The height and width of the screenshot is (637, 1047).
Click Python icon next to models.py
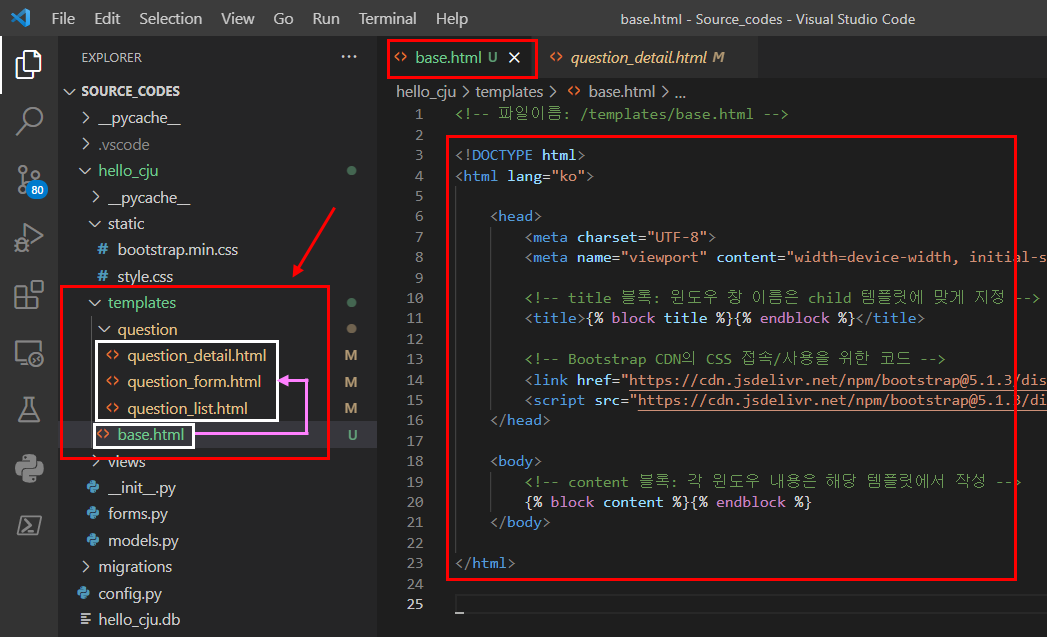point(93,540)
